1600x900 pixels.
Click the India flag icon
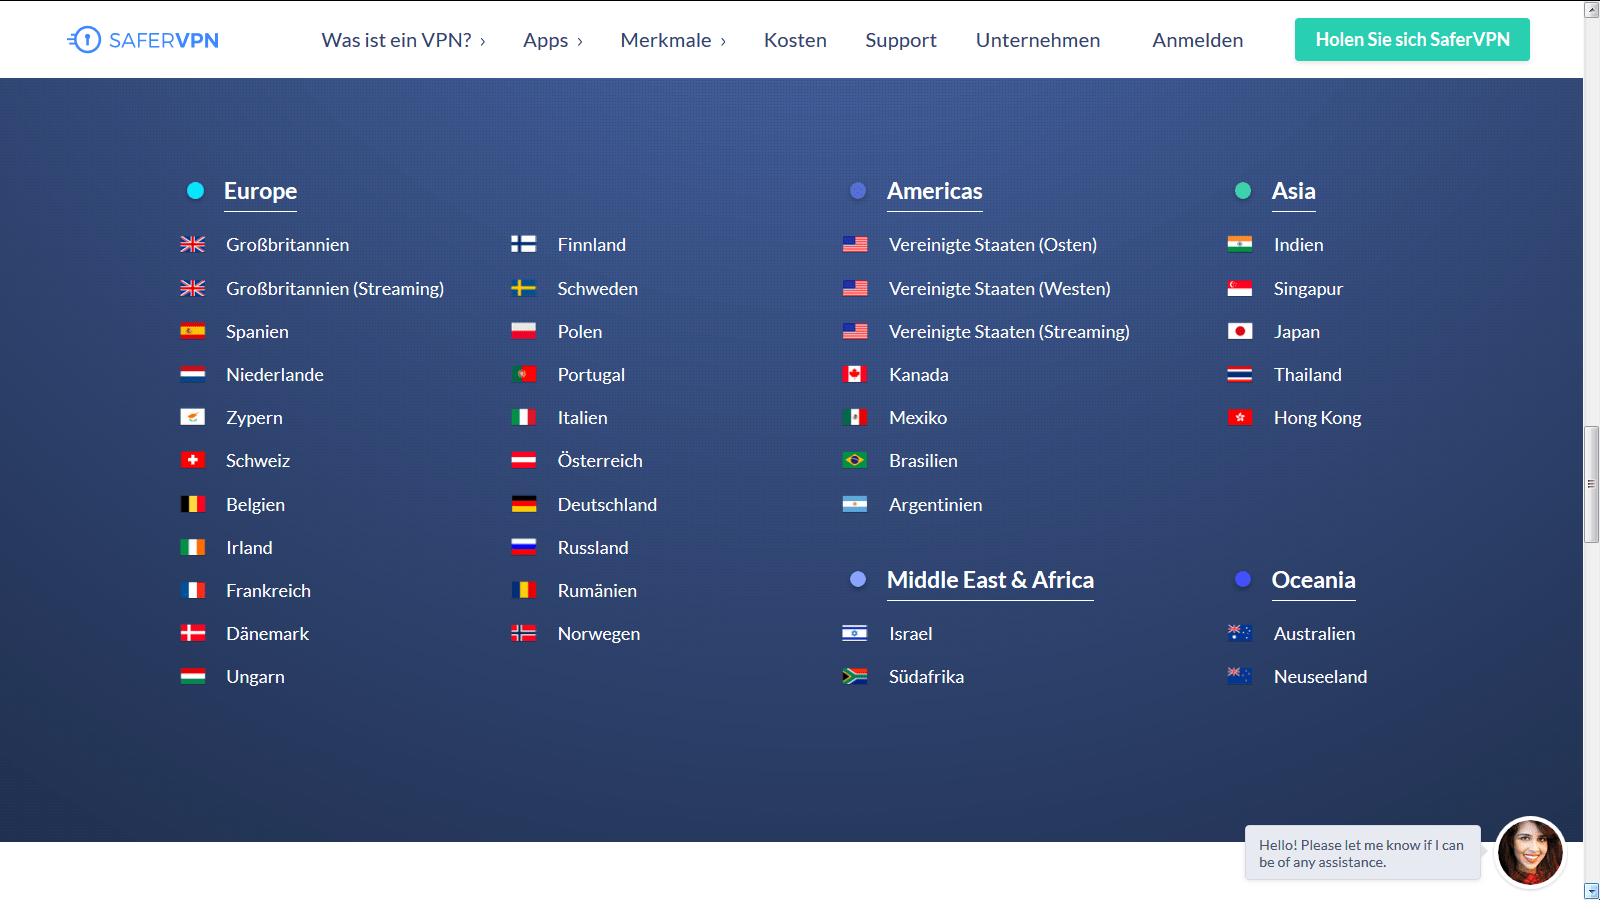[x=1240, y=244]
